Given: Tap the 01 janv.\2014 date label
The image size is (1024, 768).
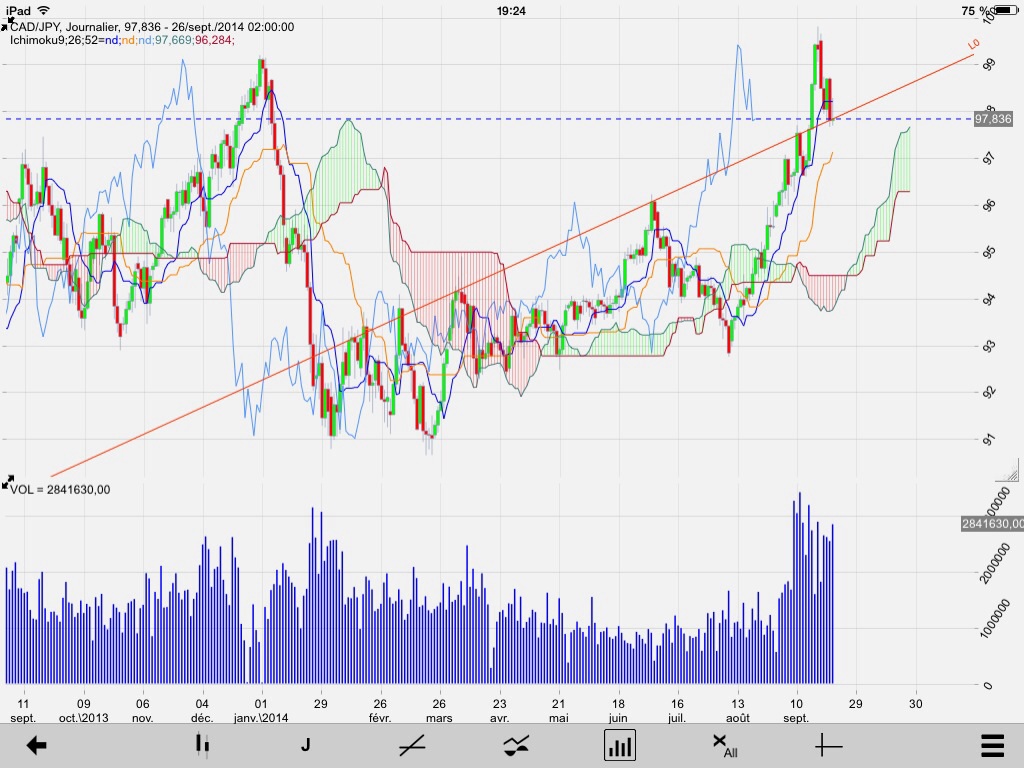Looking at the screenshot, I should click(x=261, y=711).
